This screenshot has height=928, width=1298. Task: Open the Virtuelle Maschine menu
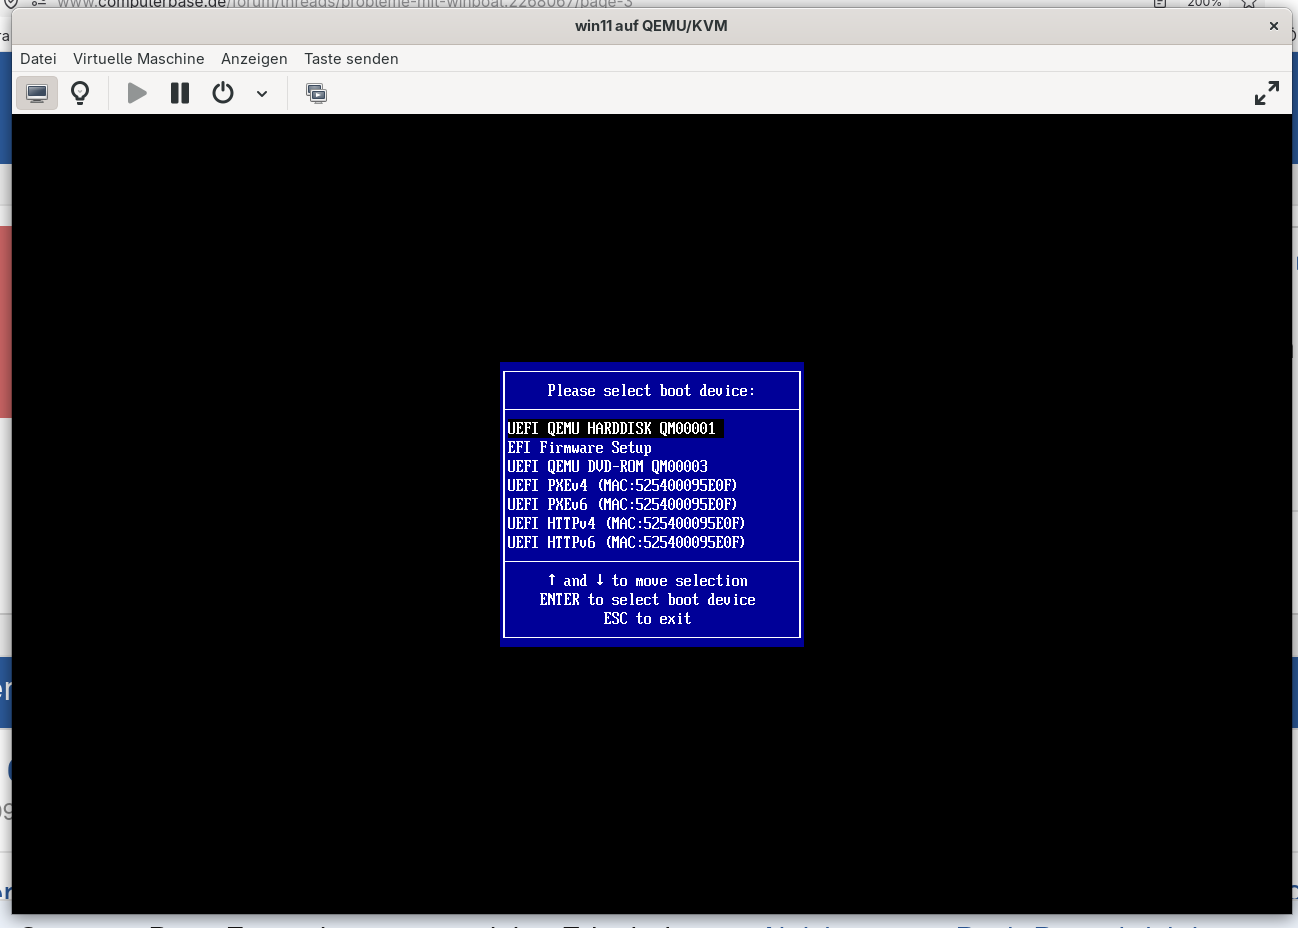click(x=139, y=59)
